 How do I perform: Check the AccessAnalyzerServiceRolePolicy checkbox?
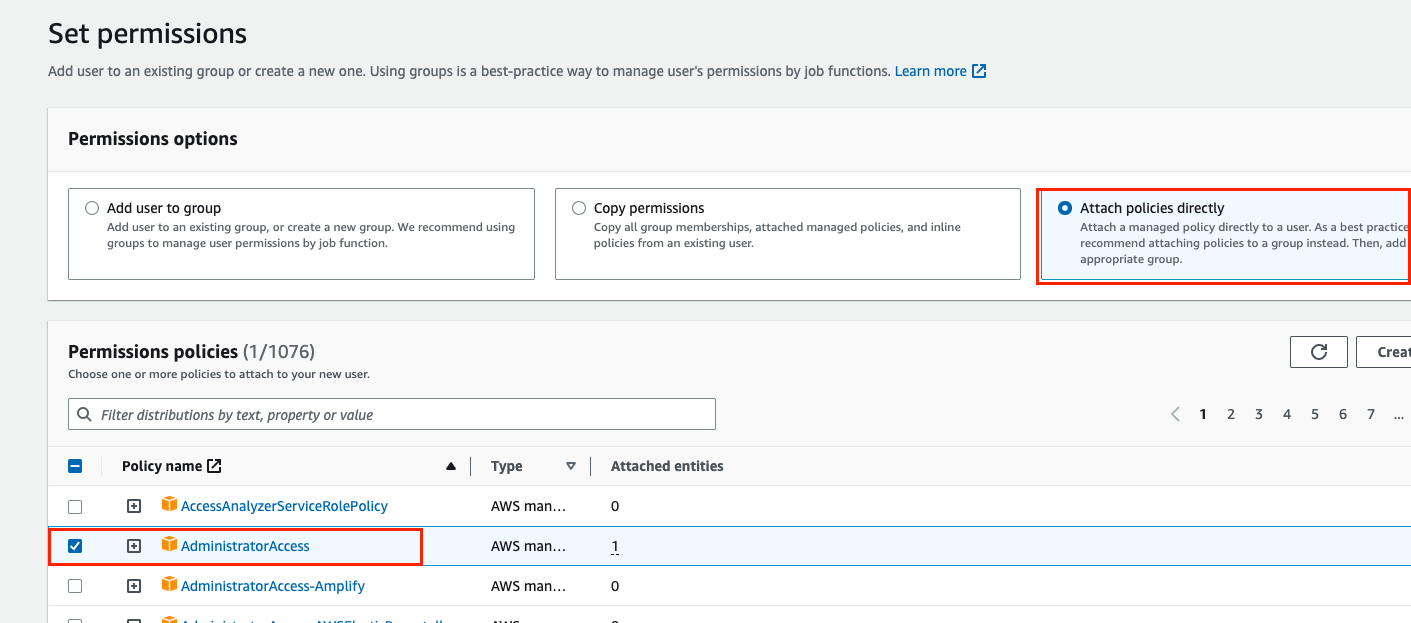point(75,506)
